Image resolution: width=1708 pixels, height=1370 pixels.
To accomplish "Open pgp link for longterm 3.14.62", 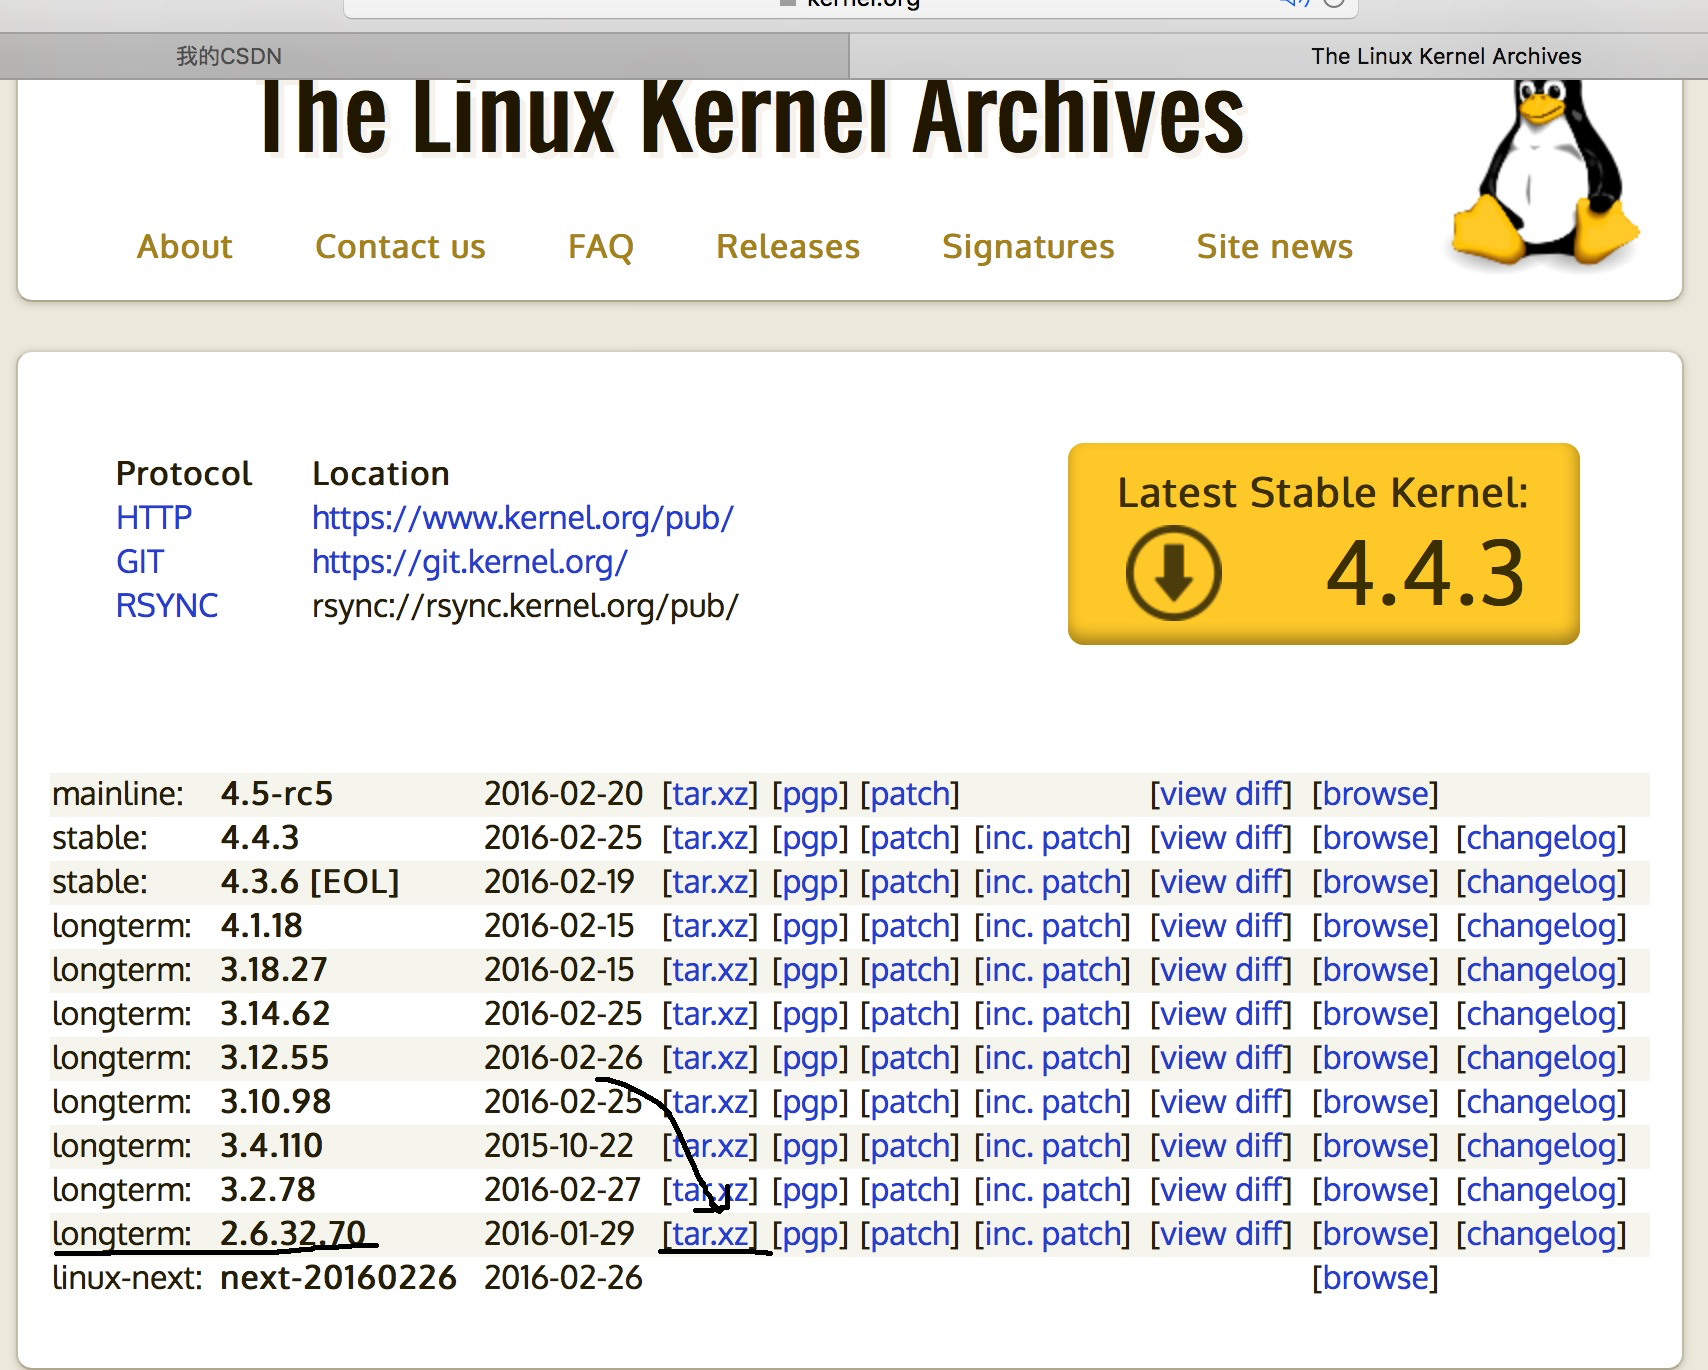I will [810, 1014].
